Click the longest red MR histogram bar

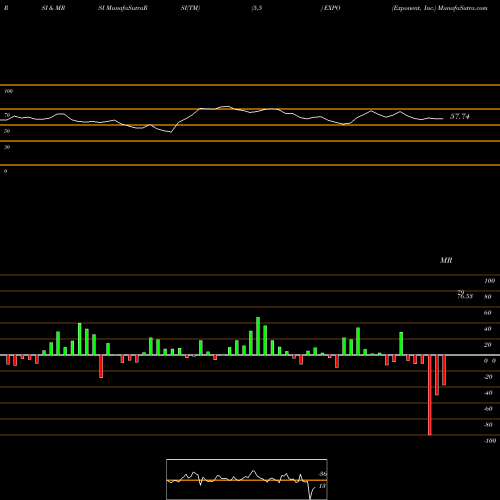(x=430, y=395)
